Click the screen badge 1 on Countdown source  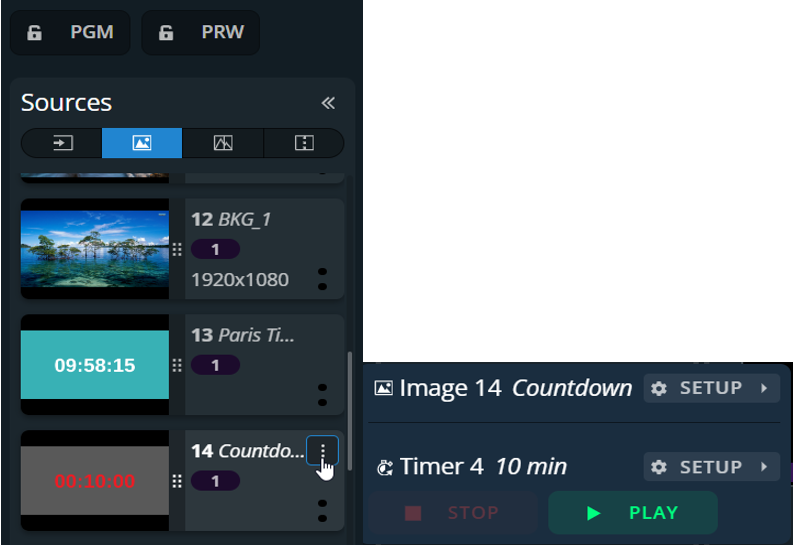coord(215,481)
